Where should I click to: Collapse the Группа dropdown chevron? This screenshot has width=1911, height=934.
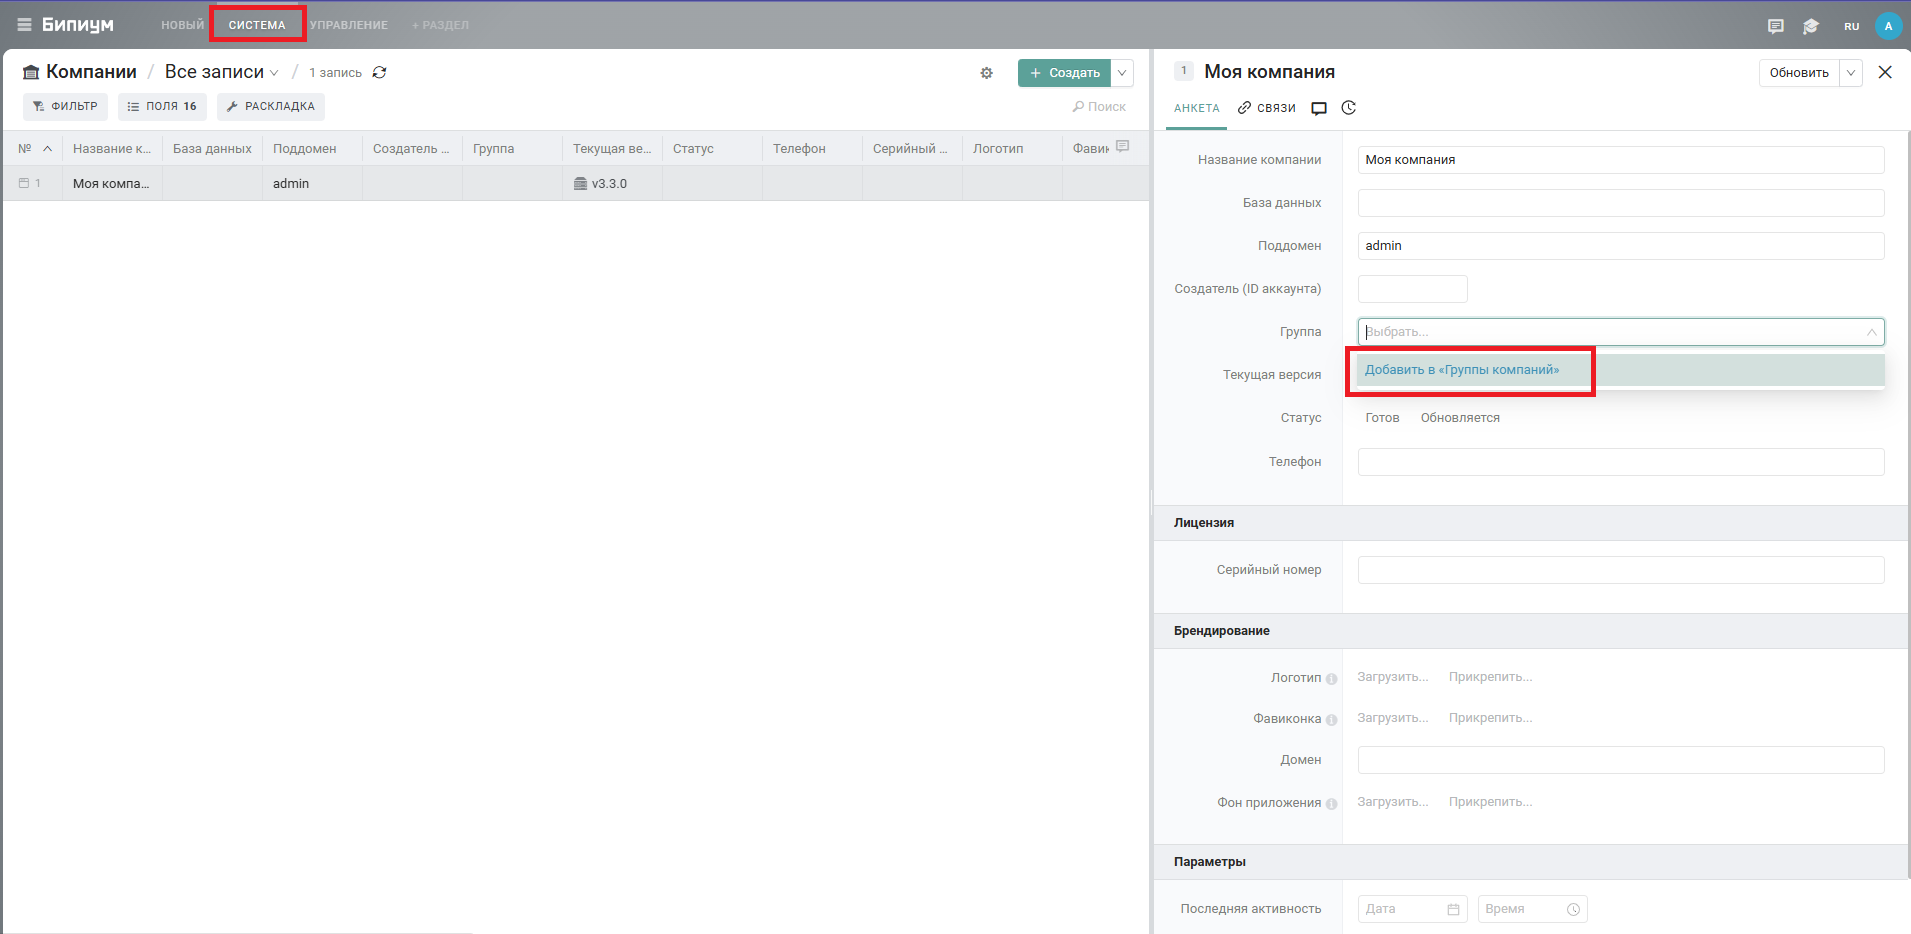1871,332
